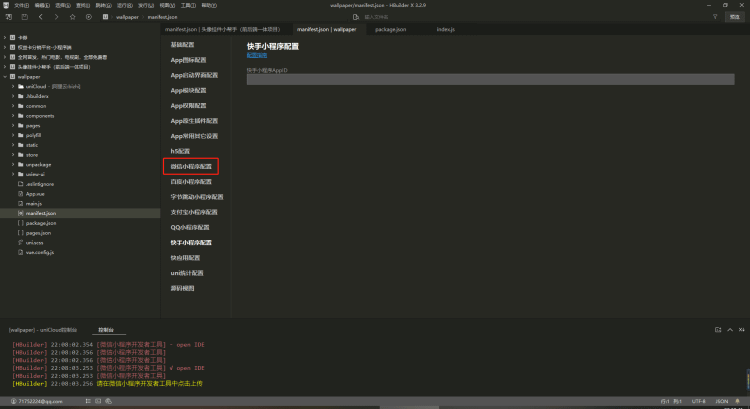
Task: Switch to manifest.json | wallpaper tab
Action: [327, 29]
